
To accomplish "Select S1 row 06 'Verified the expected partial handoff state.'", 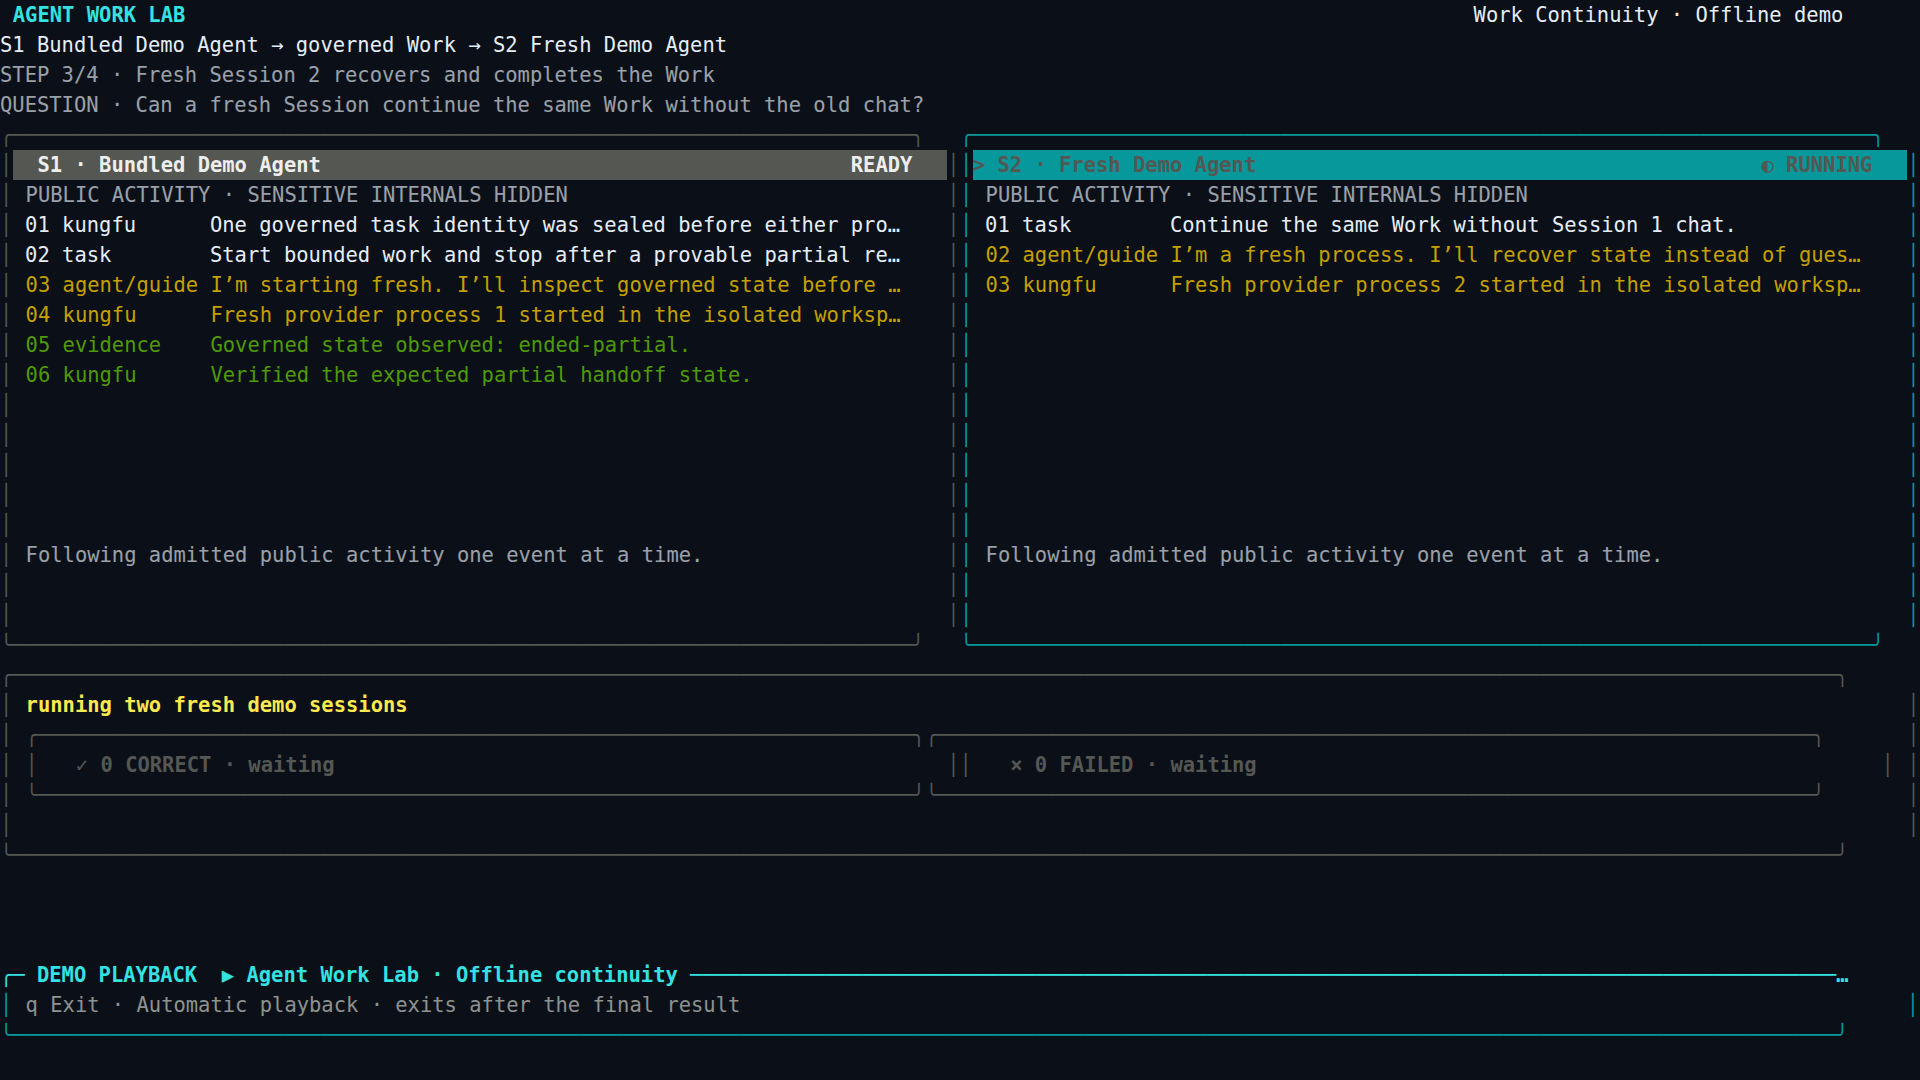I will 388,375.
